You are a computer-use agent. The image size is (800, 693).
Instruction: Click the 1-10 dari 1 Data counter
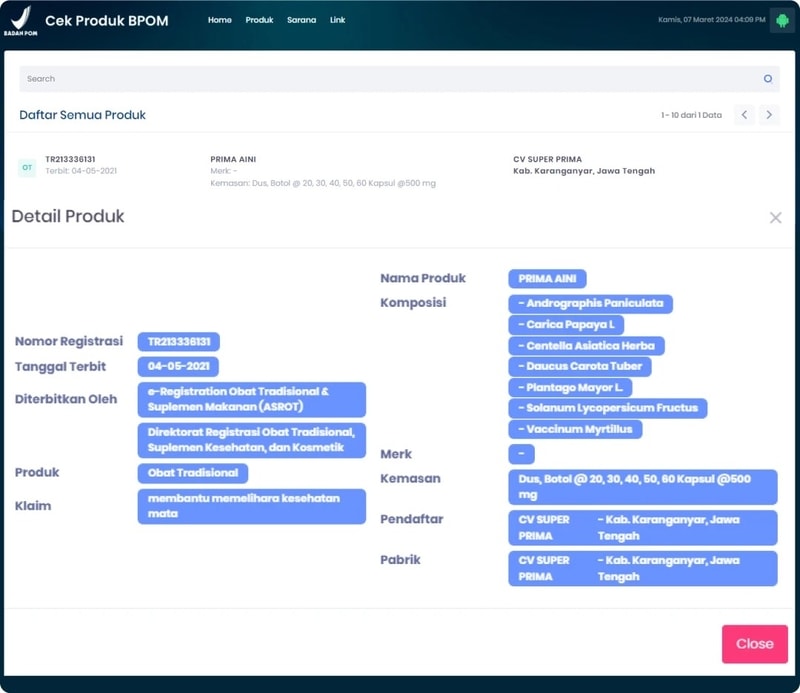(691, 115)
